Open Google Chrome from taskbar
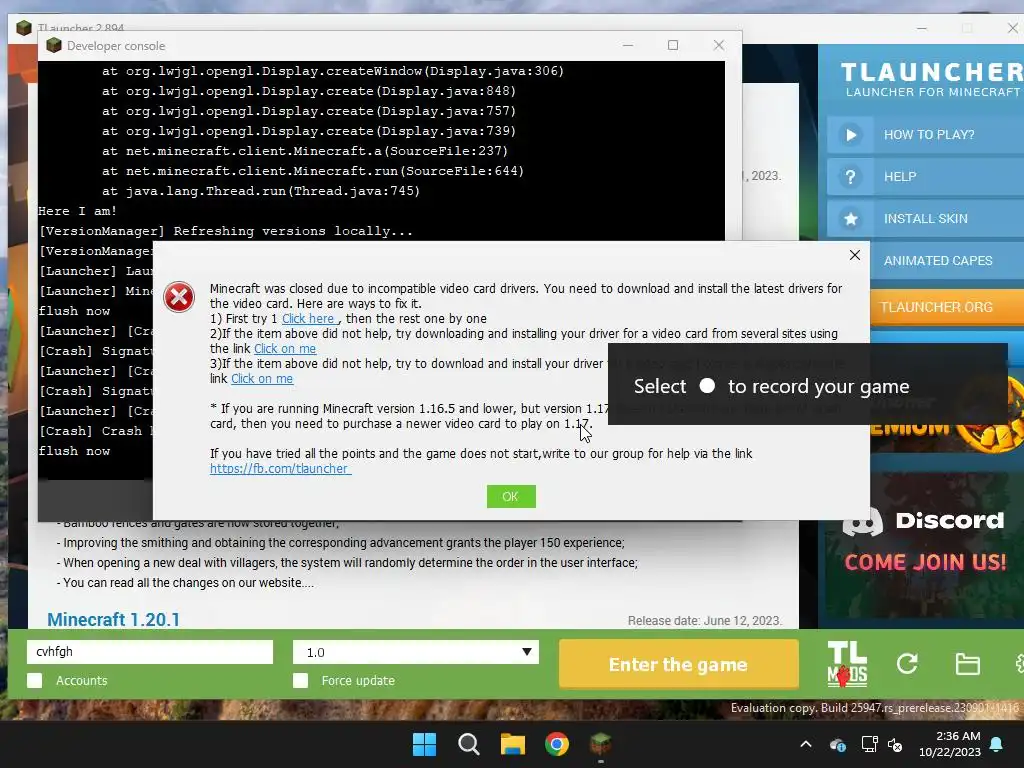 (x=557, y=744)
